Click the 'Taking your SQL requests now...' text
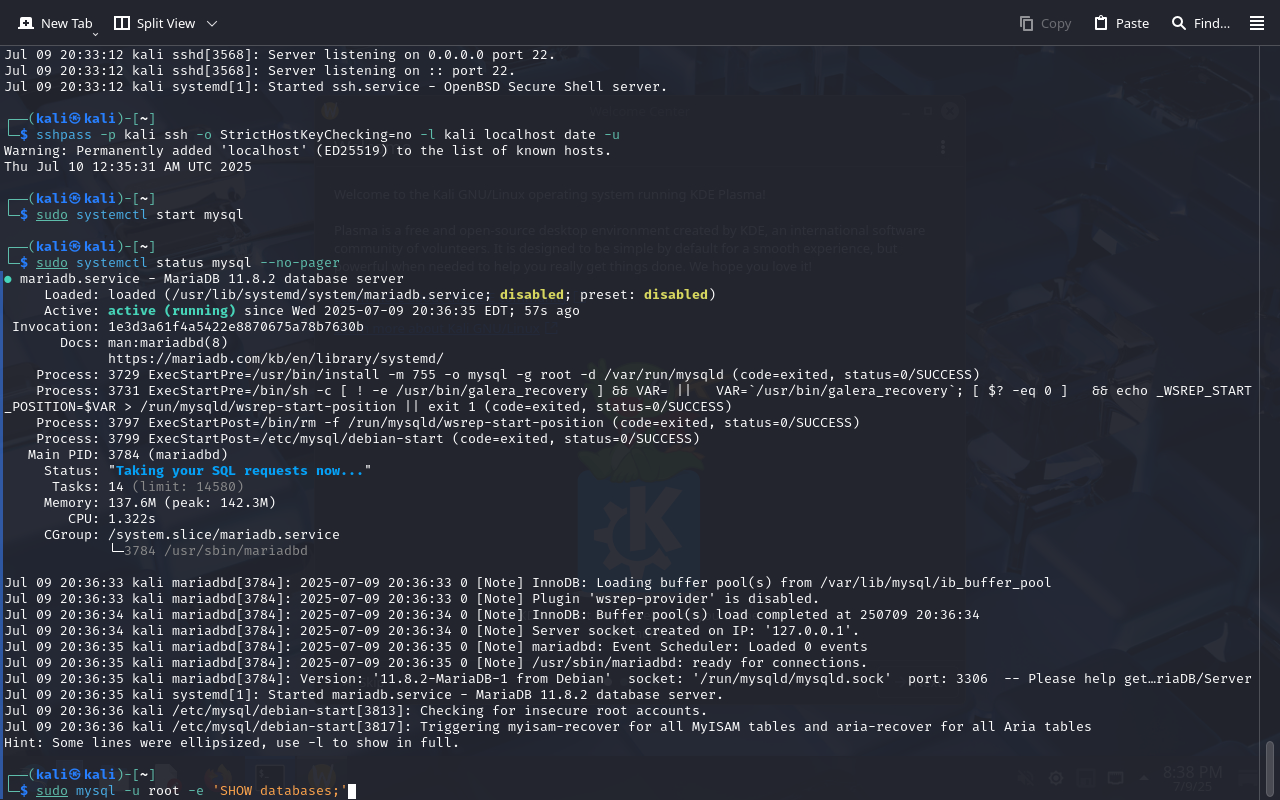 tap(240, 470)
